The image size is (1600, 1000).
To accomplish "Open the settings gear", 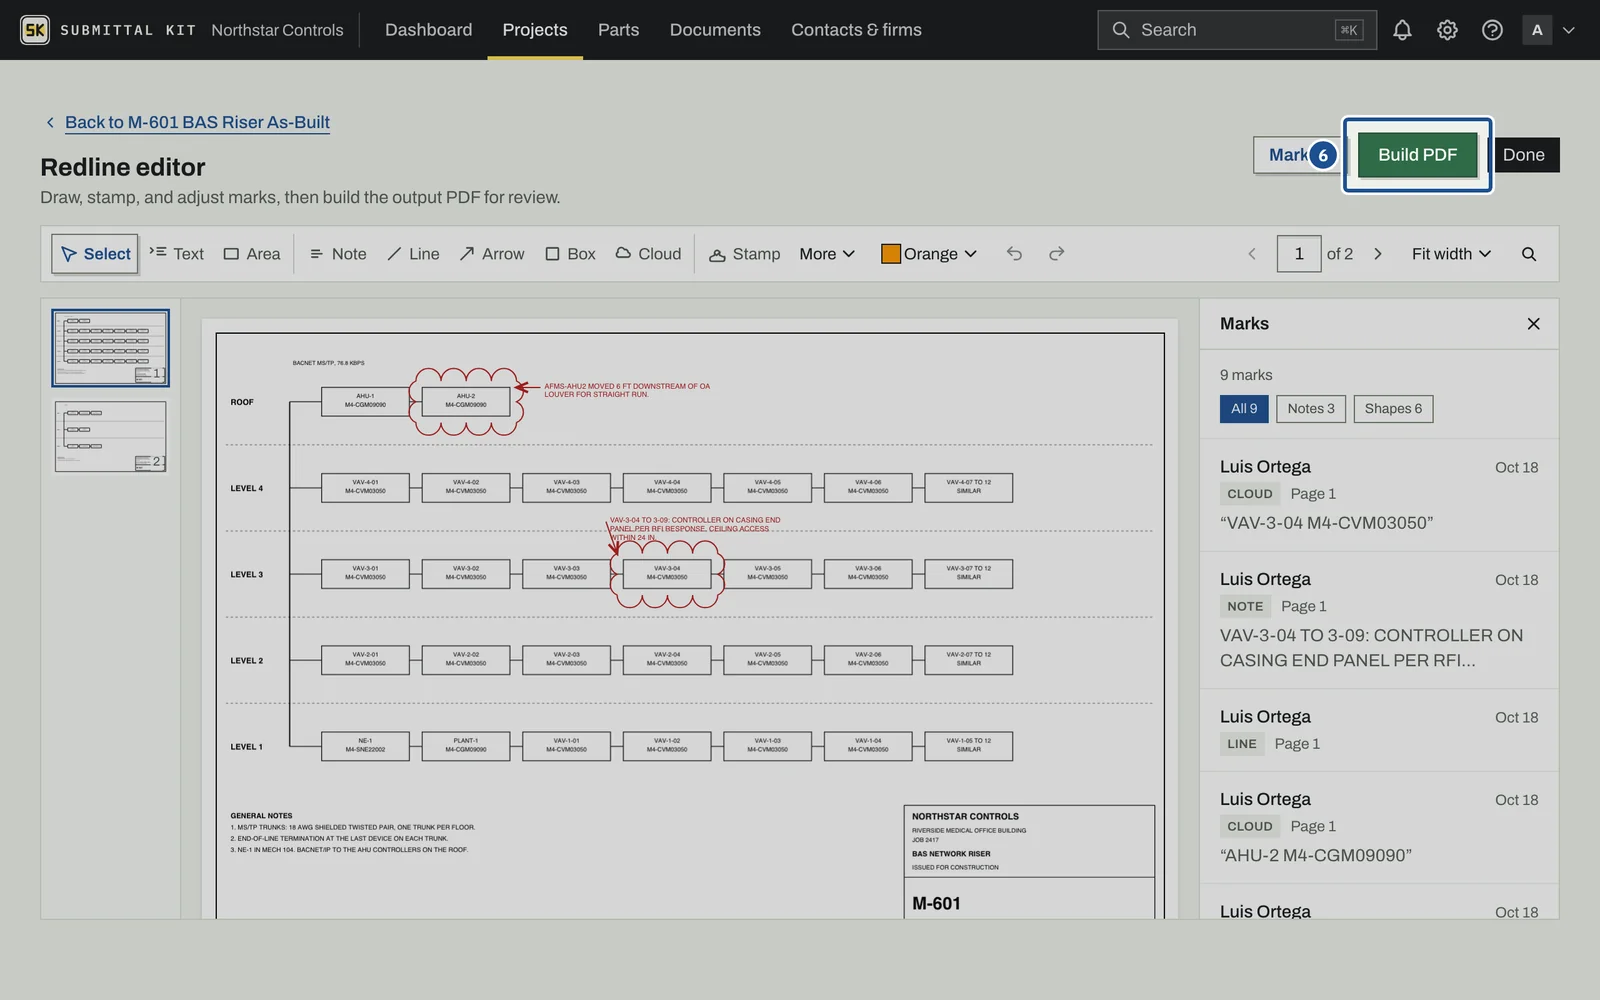I will (x=1447, y=30).
